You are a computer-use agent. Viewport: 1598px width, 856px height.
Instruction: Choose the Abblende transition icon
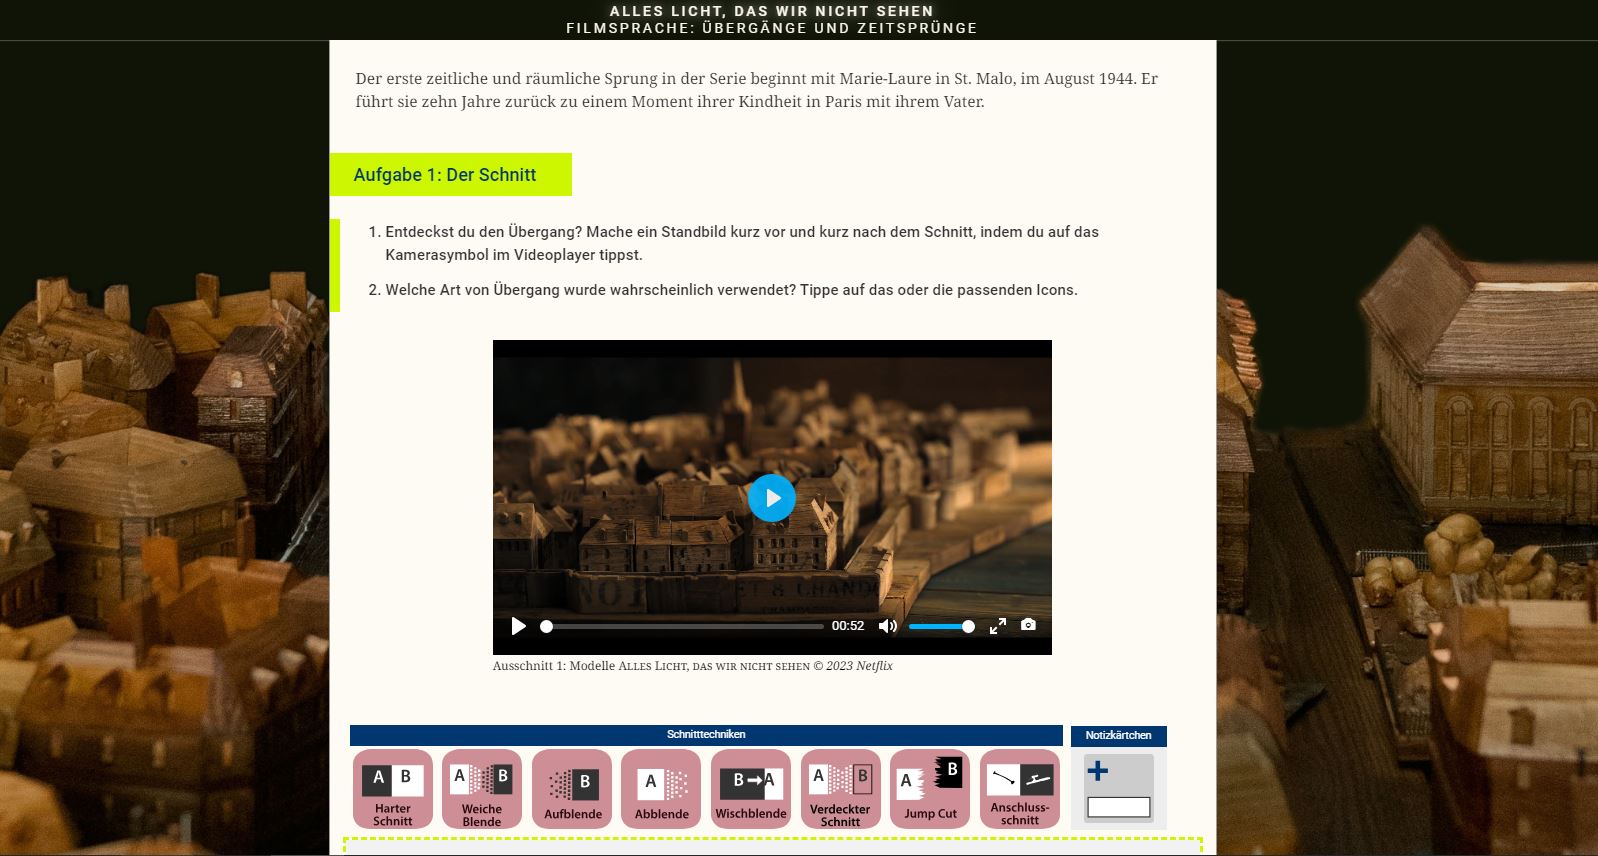click(x=661, y=789)
